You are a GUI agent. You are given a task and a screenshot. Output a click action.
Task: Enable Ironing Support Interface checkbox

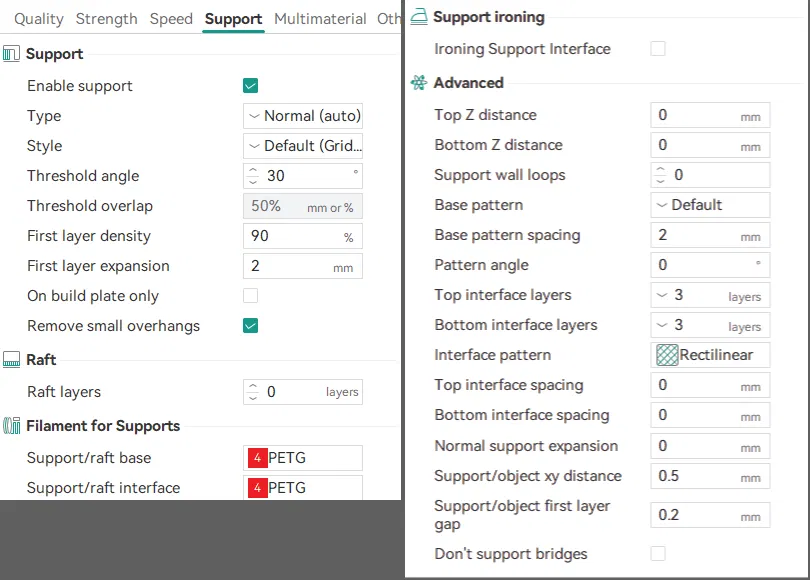click(658, 49)
